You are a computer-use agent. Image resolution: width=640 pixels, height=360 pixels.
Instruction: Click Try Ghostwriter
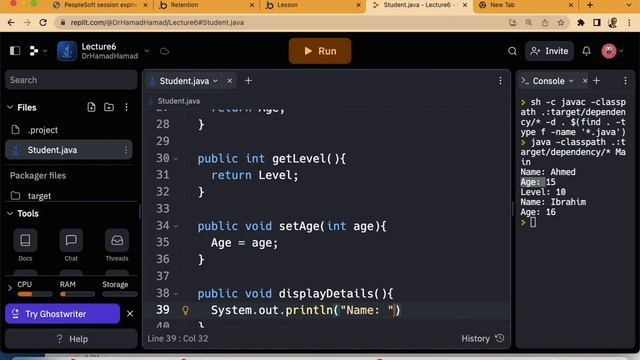coord(62,313)
